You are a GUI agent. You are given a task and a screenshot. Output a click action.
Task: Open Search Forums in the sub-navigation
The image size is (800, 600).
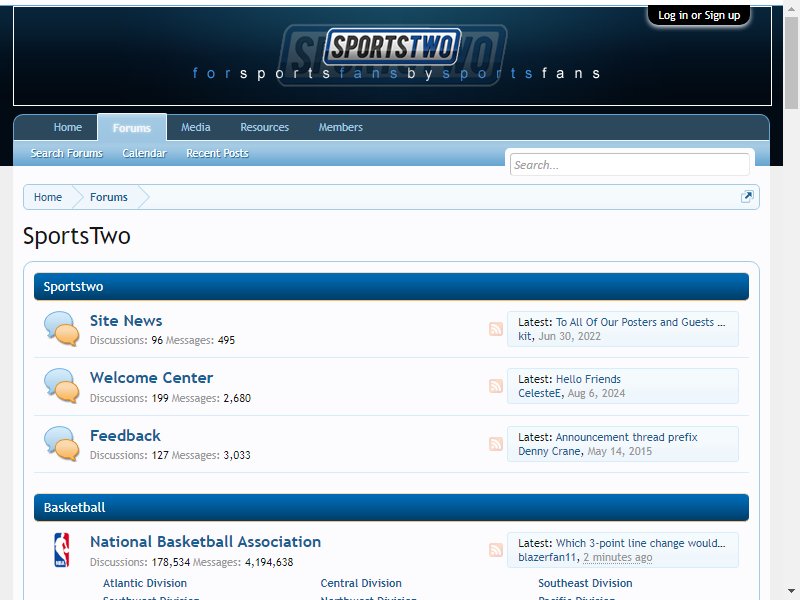(67, 153)
